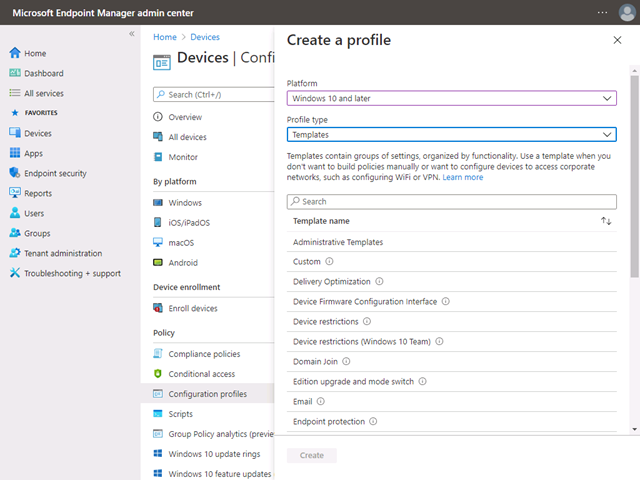Viewport: 640px width, 480px height.
Task: Toggle Template name sort order arrows
Action: tap(606, 221)
